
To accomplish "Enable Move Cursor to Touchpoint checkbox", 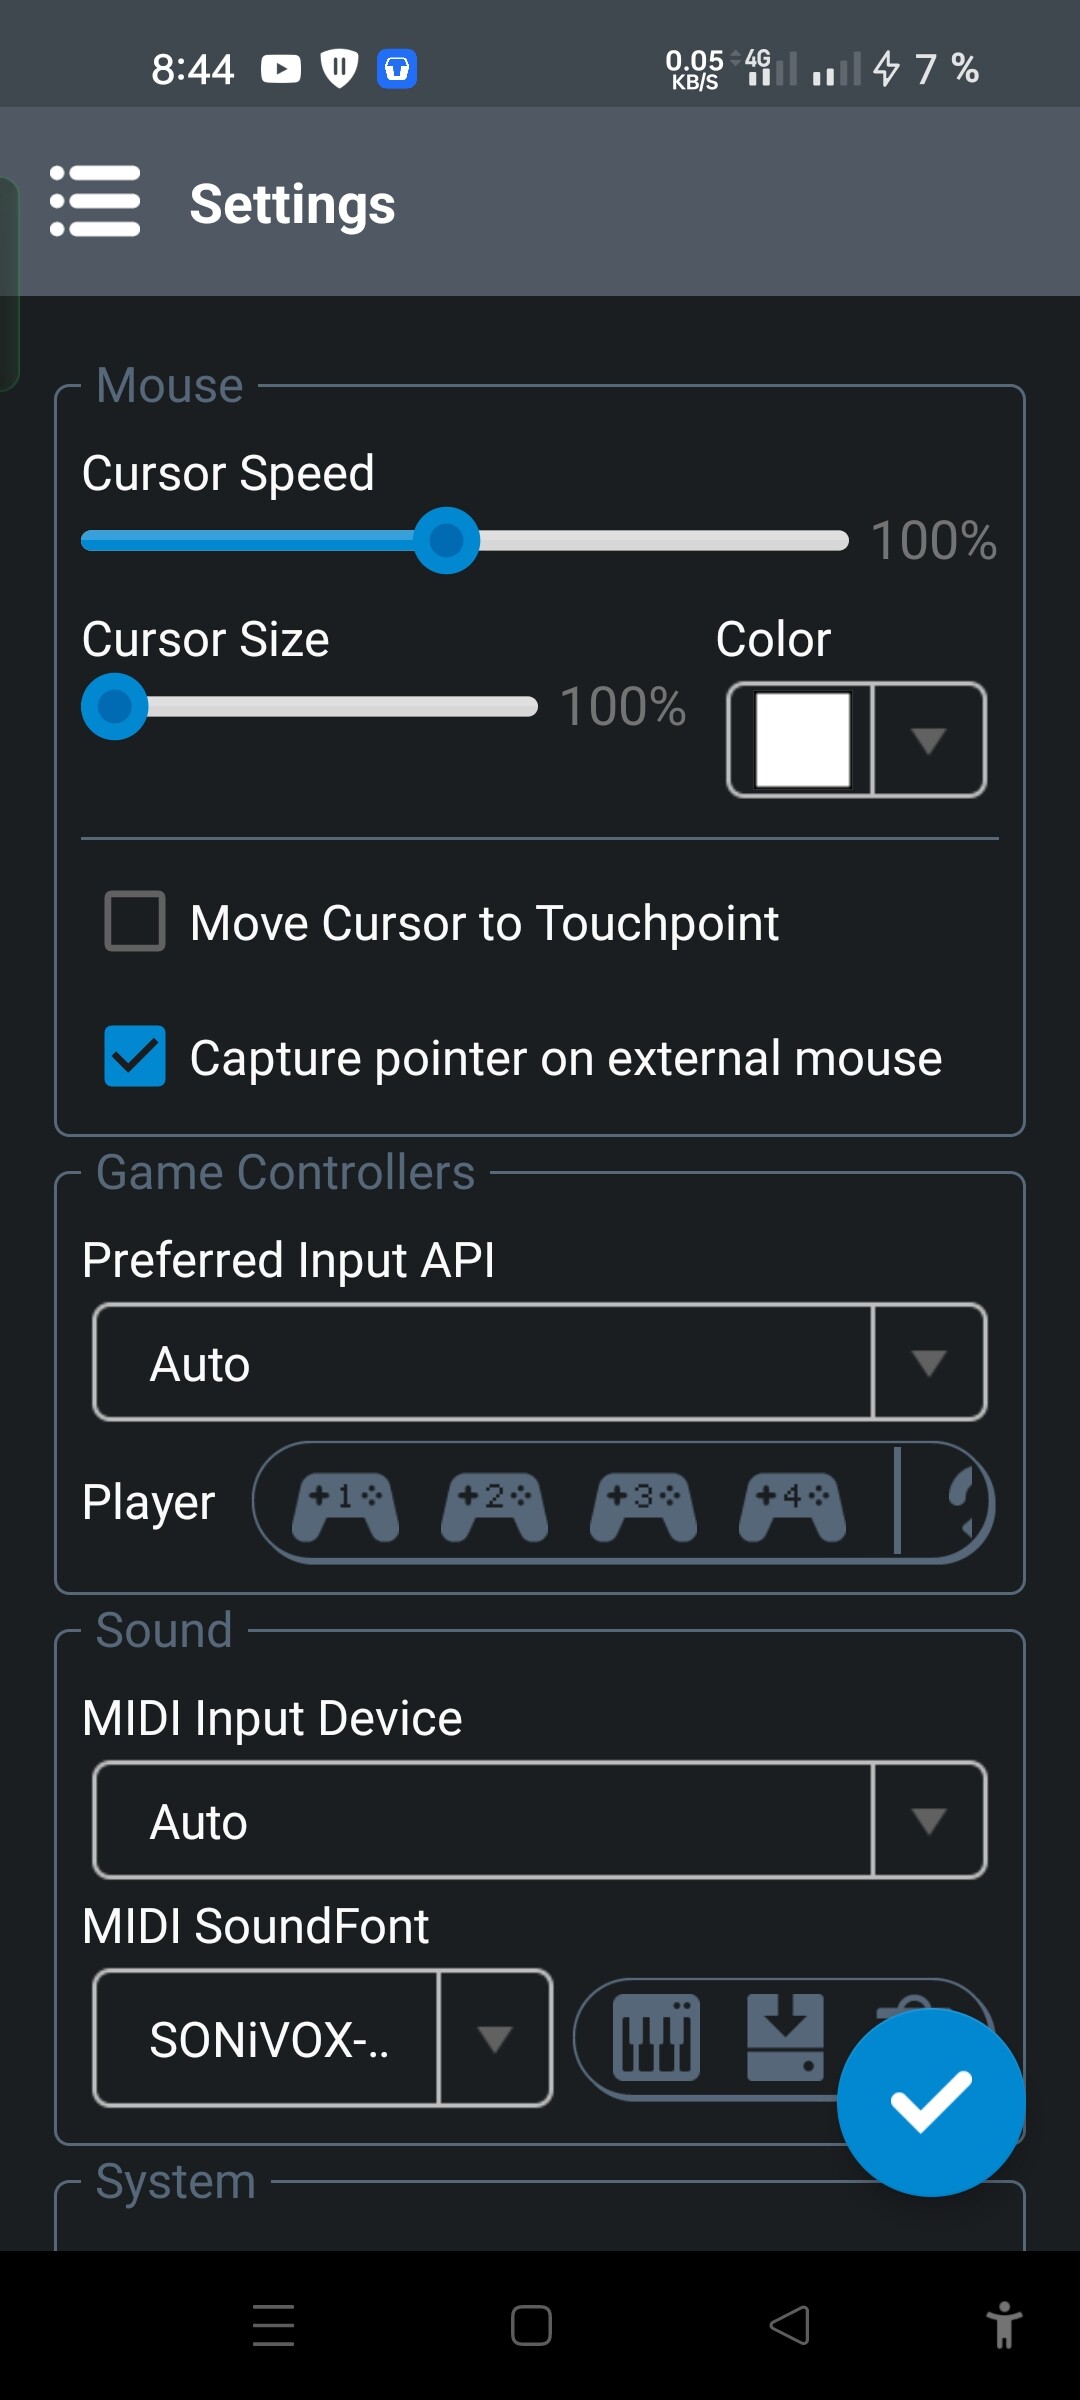I will click(x=135, y=921).
